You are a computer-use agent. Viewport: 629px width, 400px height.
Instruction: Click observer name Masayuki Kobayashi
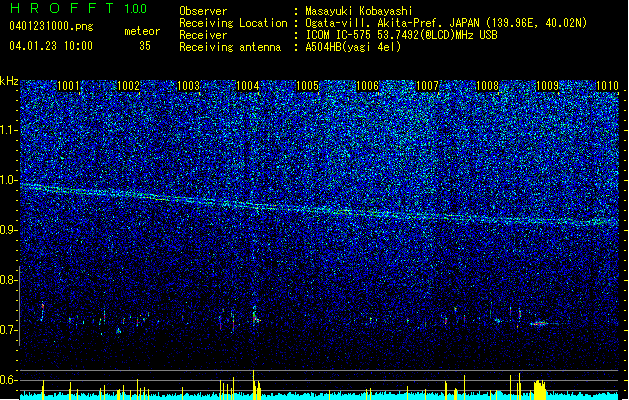359,11
